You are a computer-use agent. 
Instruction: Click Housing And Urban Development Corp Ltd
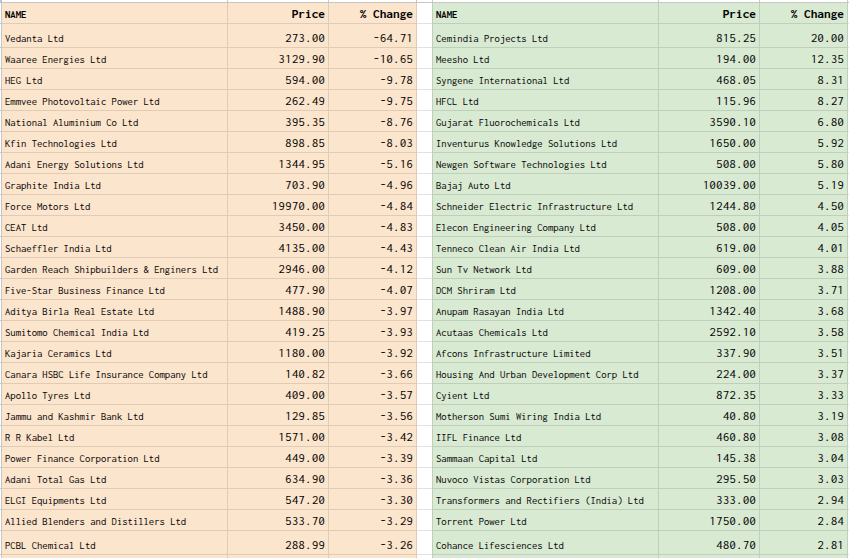(545, 375)
